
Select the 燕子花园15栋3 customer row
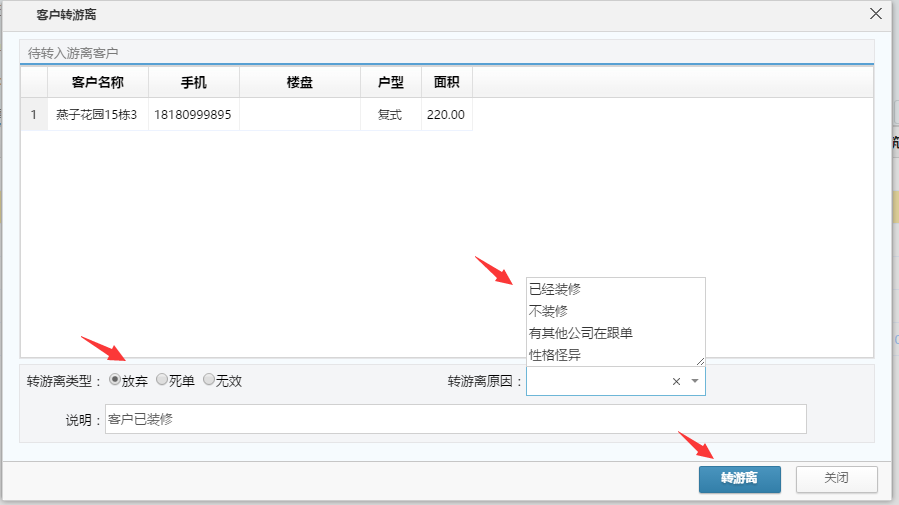tap(97, 115)
